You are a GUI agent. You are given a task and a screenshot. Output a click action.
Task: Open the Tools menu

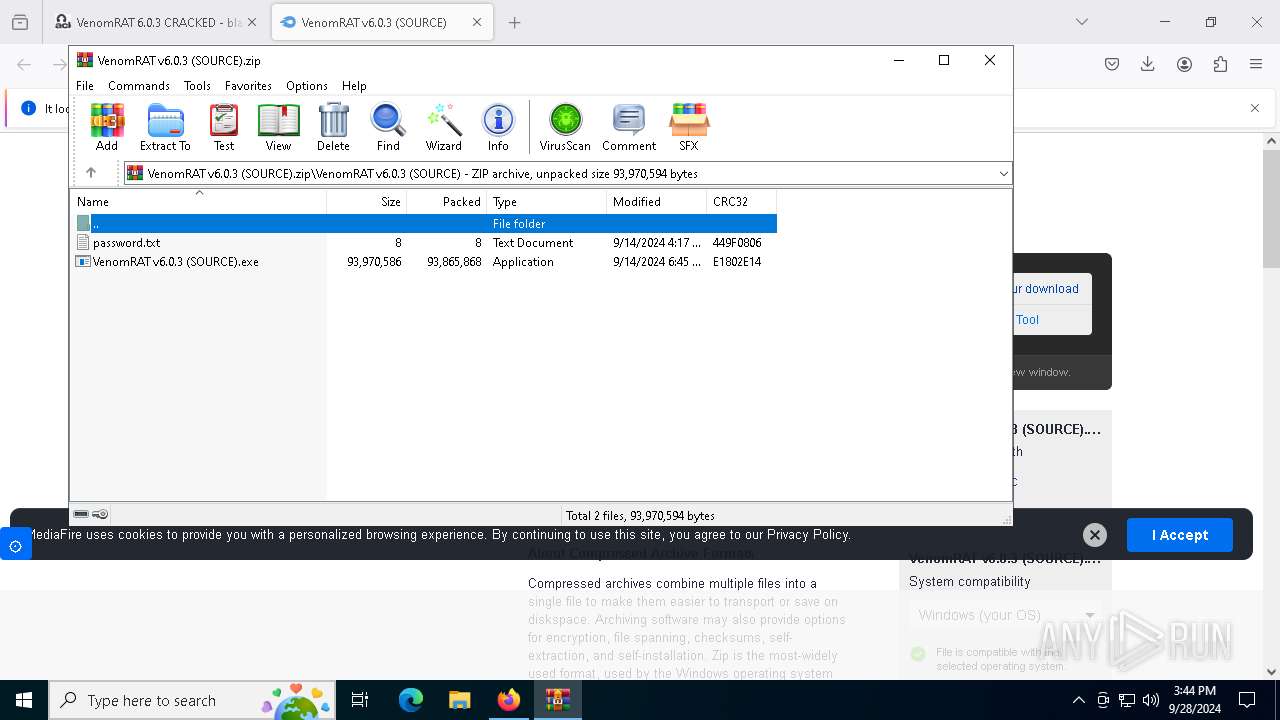(x=197, y=86)
